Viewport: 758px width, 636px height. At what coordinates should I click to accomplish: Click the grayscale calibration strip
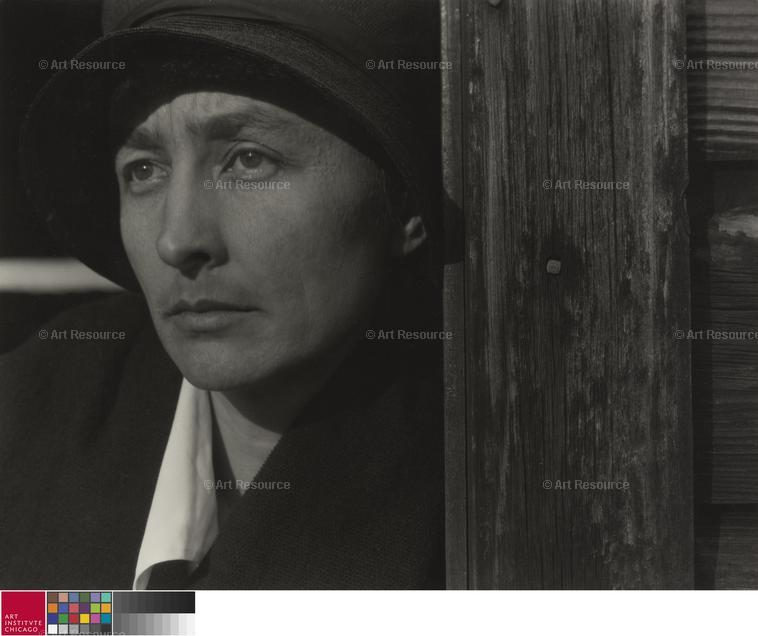click(x=154, y=613)
